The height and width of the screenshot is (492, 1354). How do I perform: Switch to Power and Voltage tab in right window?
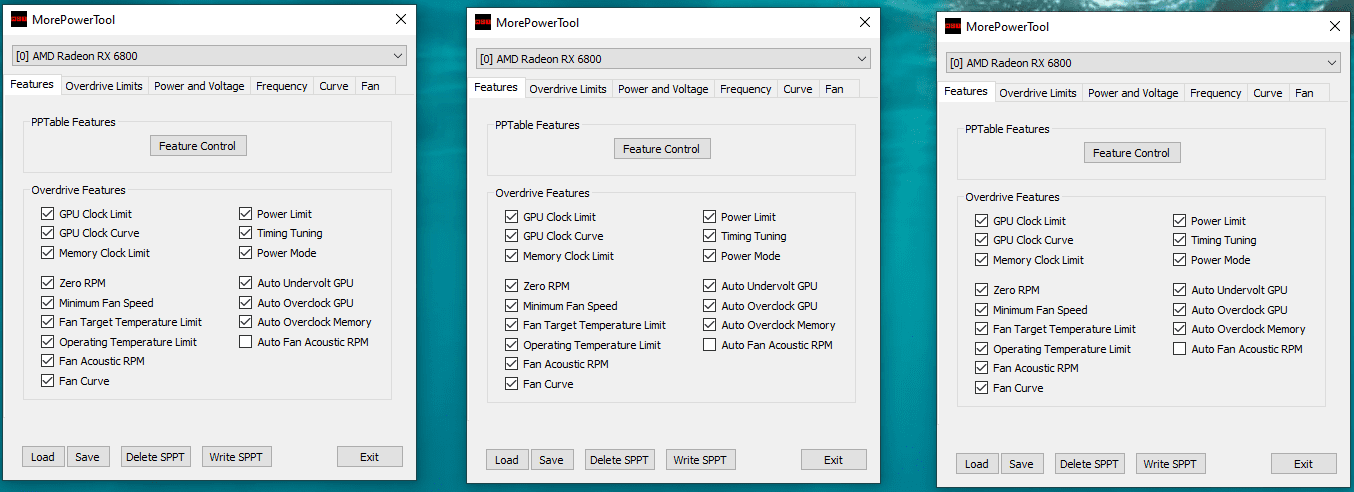(1133, 93)
